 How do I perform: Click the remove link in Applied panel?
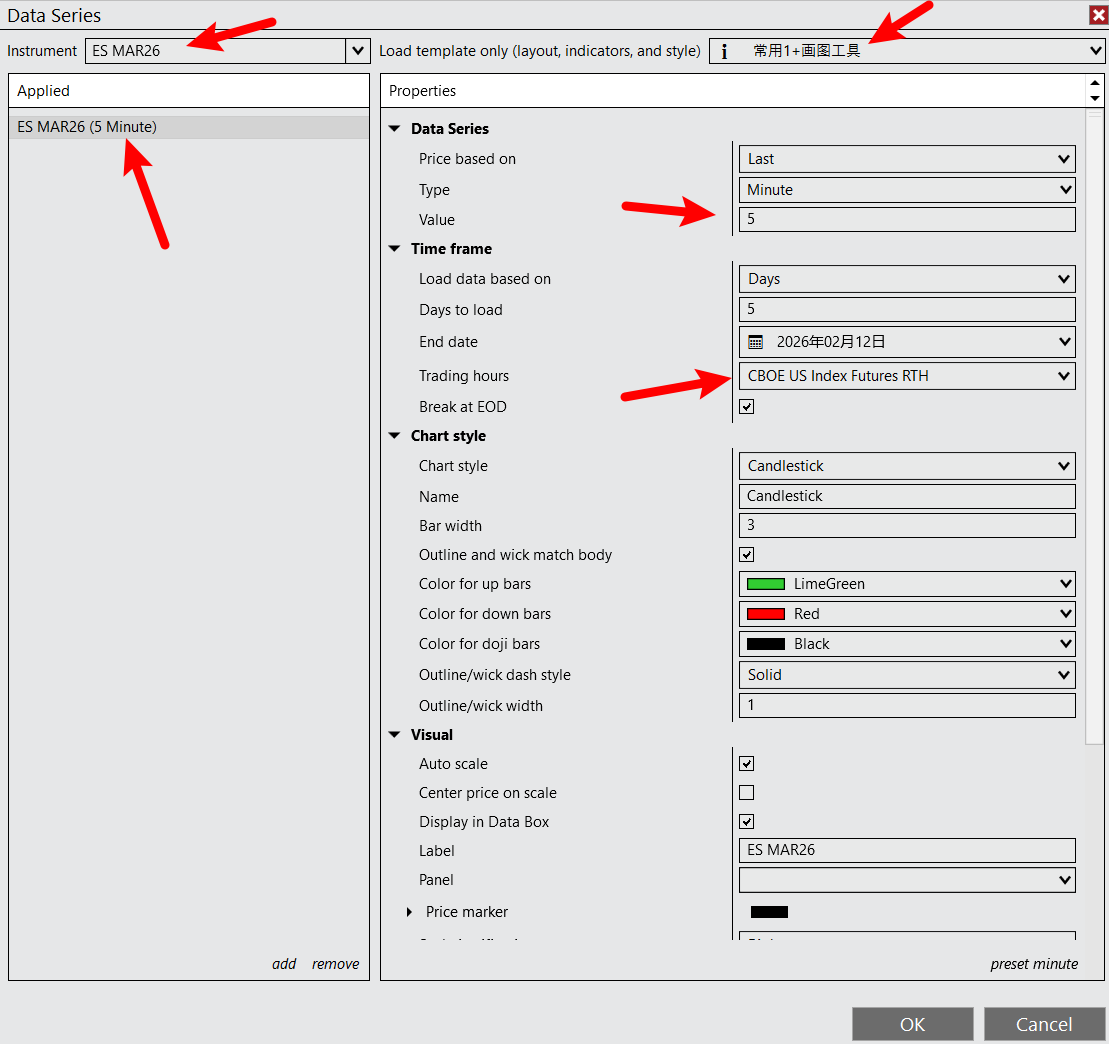[x=335, y=964]
